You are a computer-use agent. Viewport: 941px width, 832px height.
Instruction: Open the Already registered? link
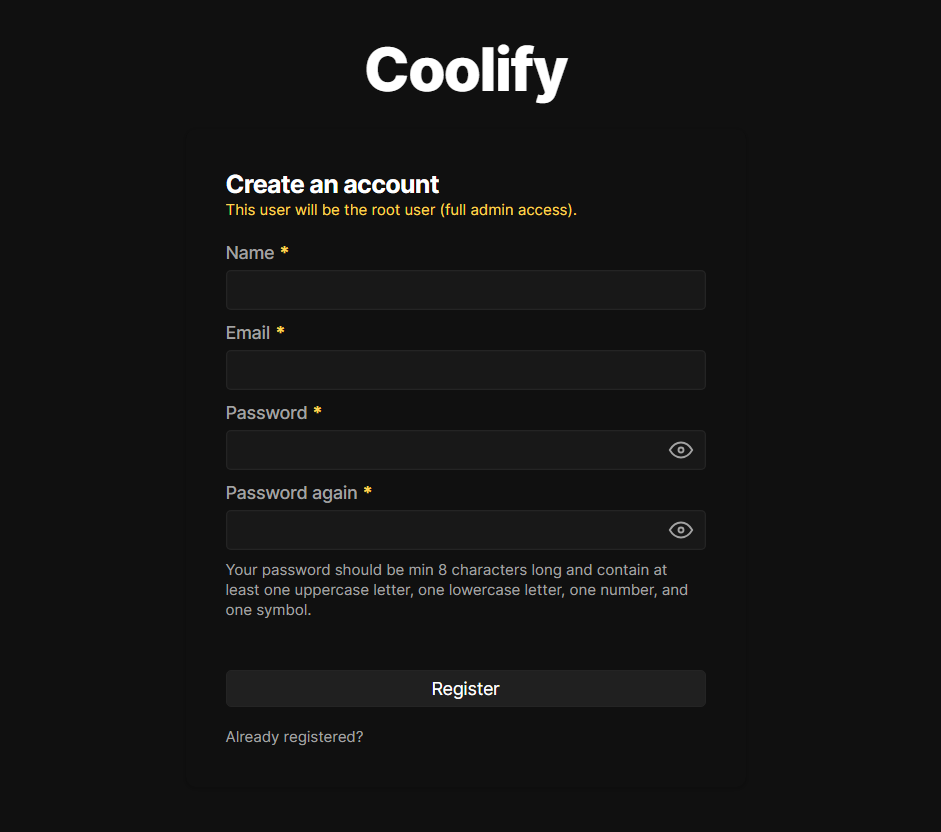tap(294, 737)
